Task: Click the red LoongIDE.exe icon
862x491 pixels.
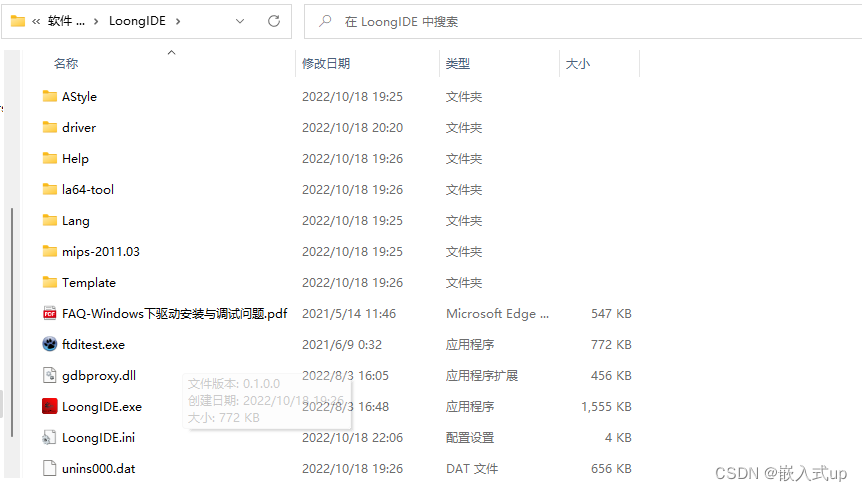Action: pos(49,406)
